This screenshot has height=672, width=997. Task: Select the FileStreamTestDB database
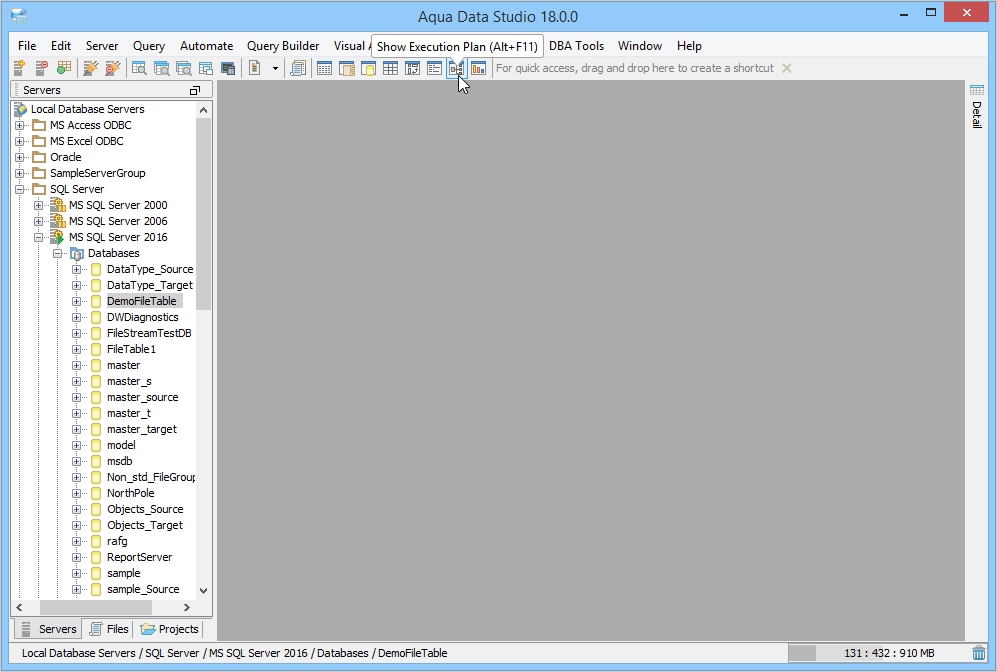point(149,333)
